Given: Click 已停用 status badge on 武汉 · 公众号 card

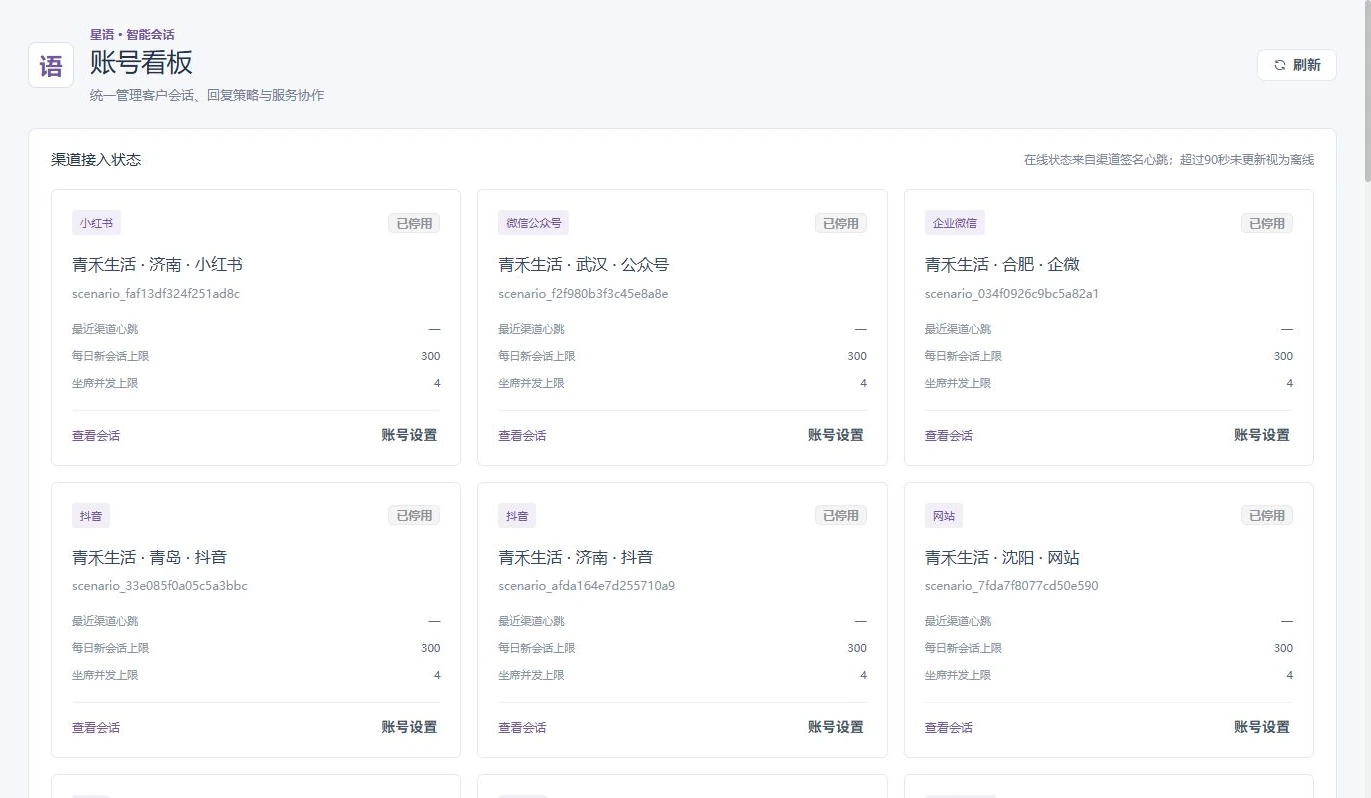Looking at the screenshot, I should [x=841, y=223].
